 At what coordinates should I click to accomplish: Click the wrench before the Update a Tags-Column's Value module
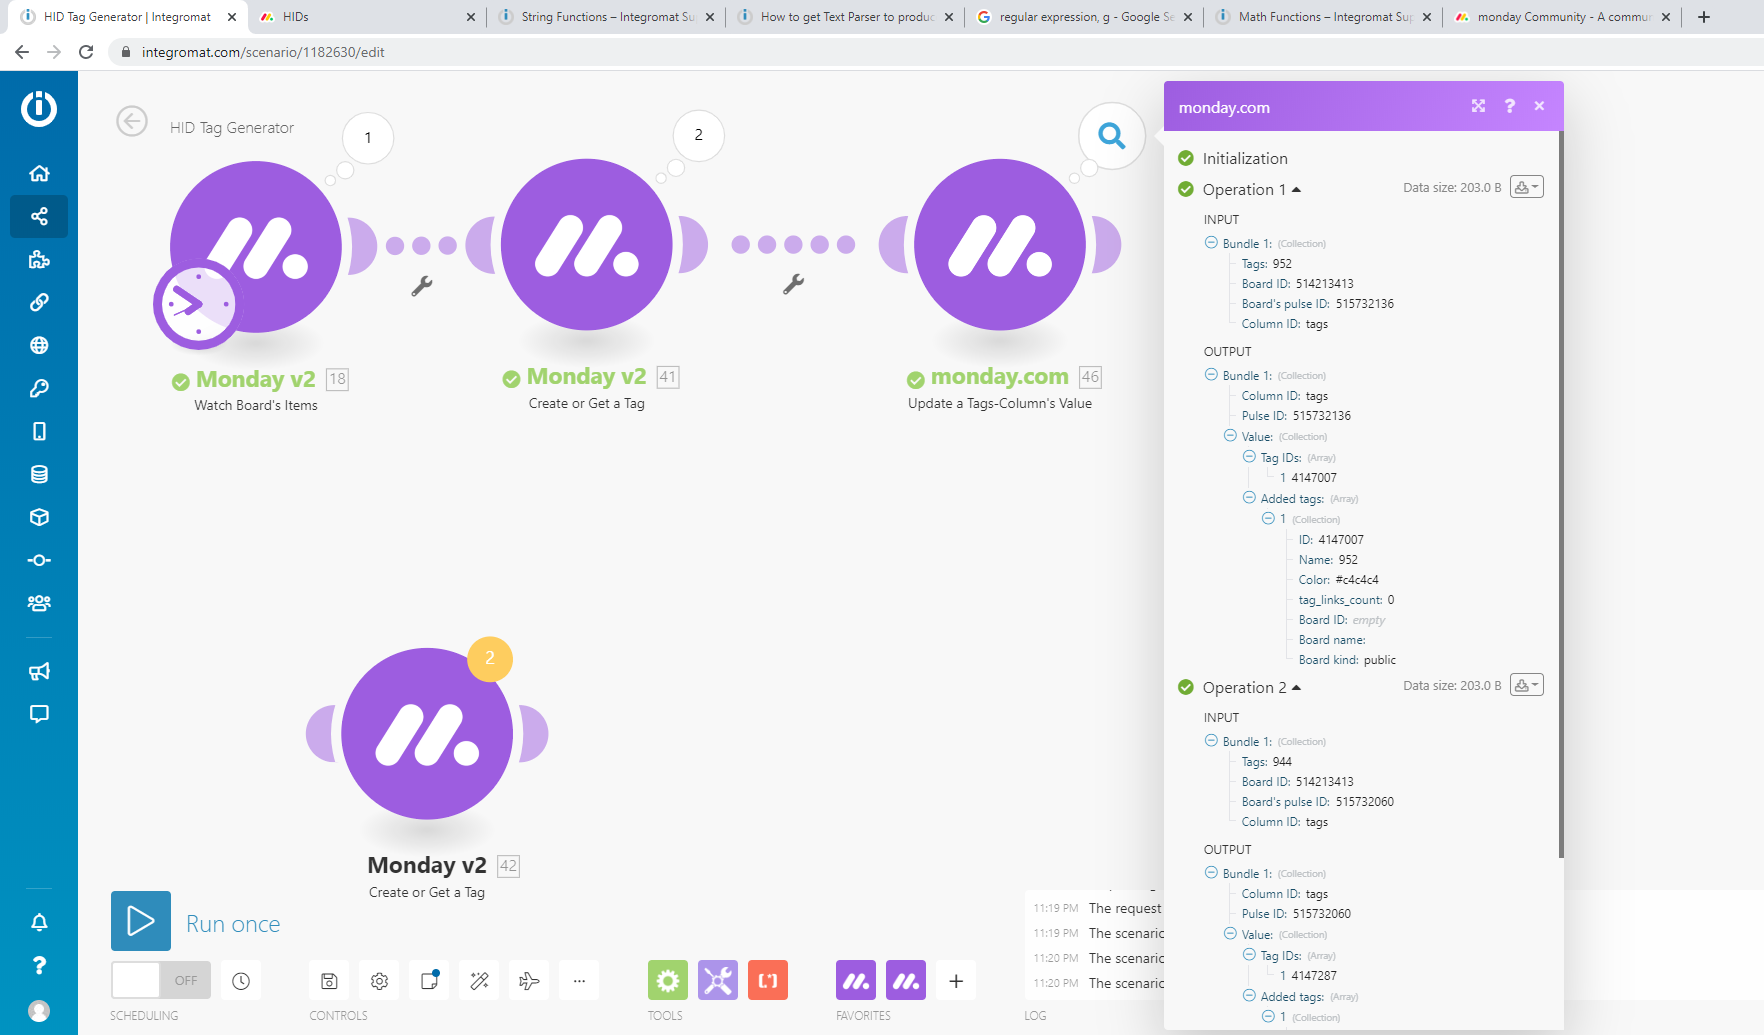(x=793, y=284)
